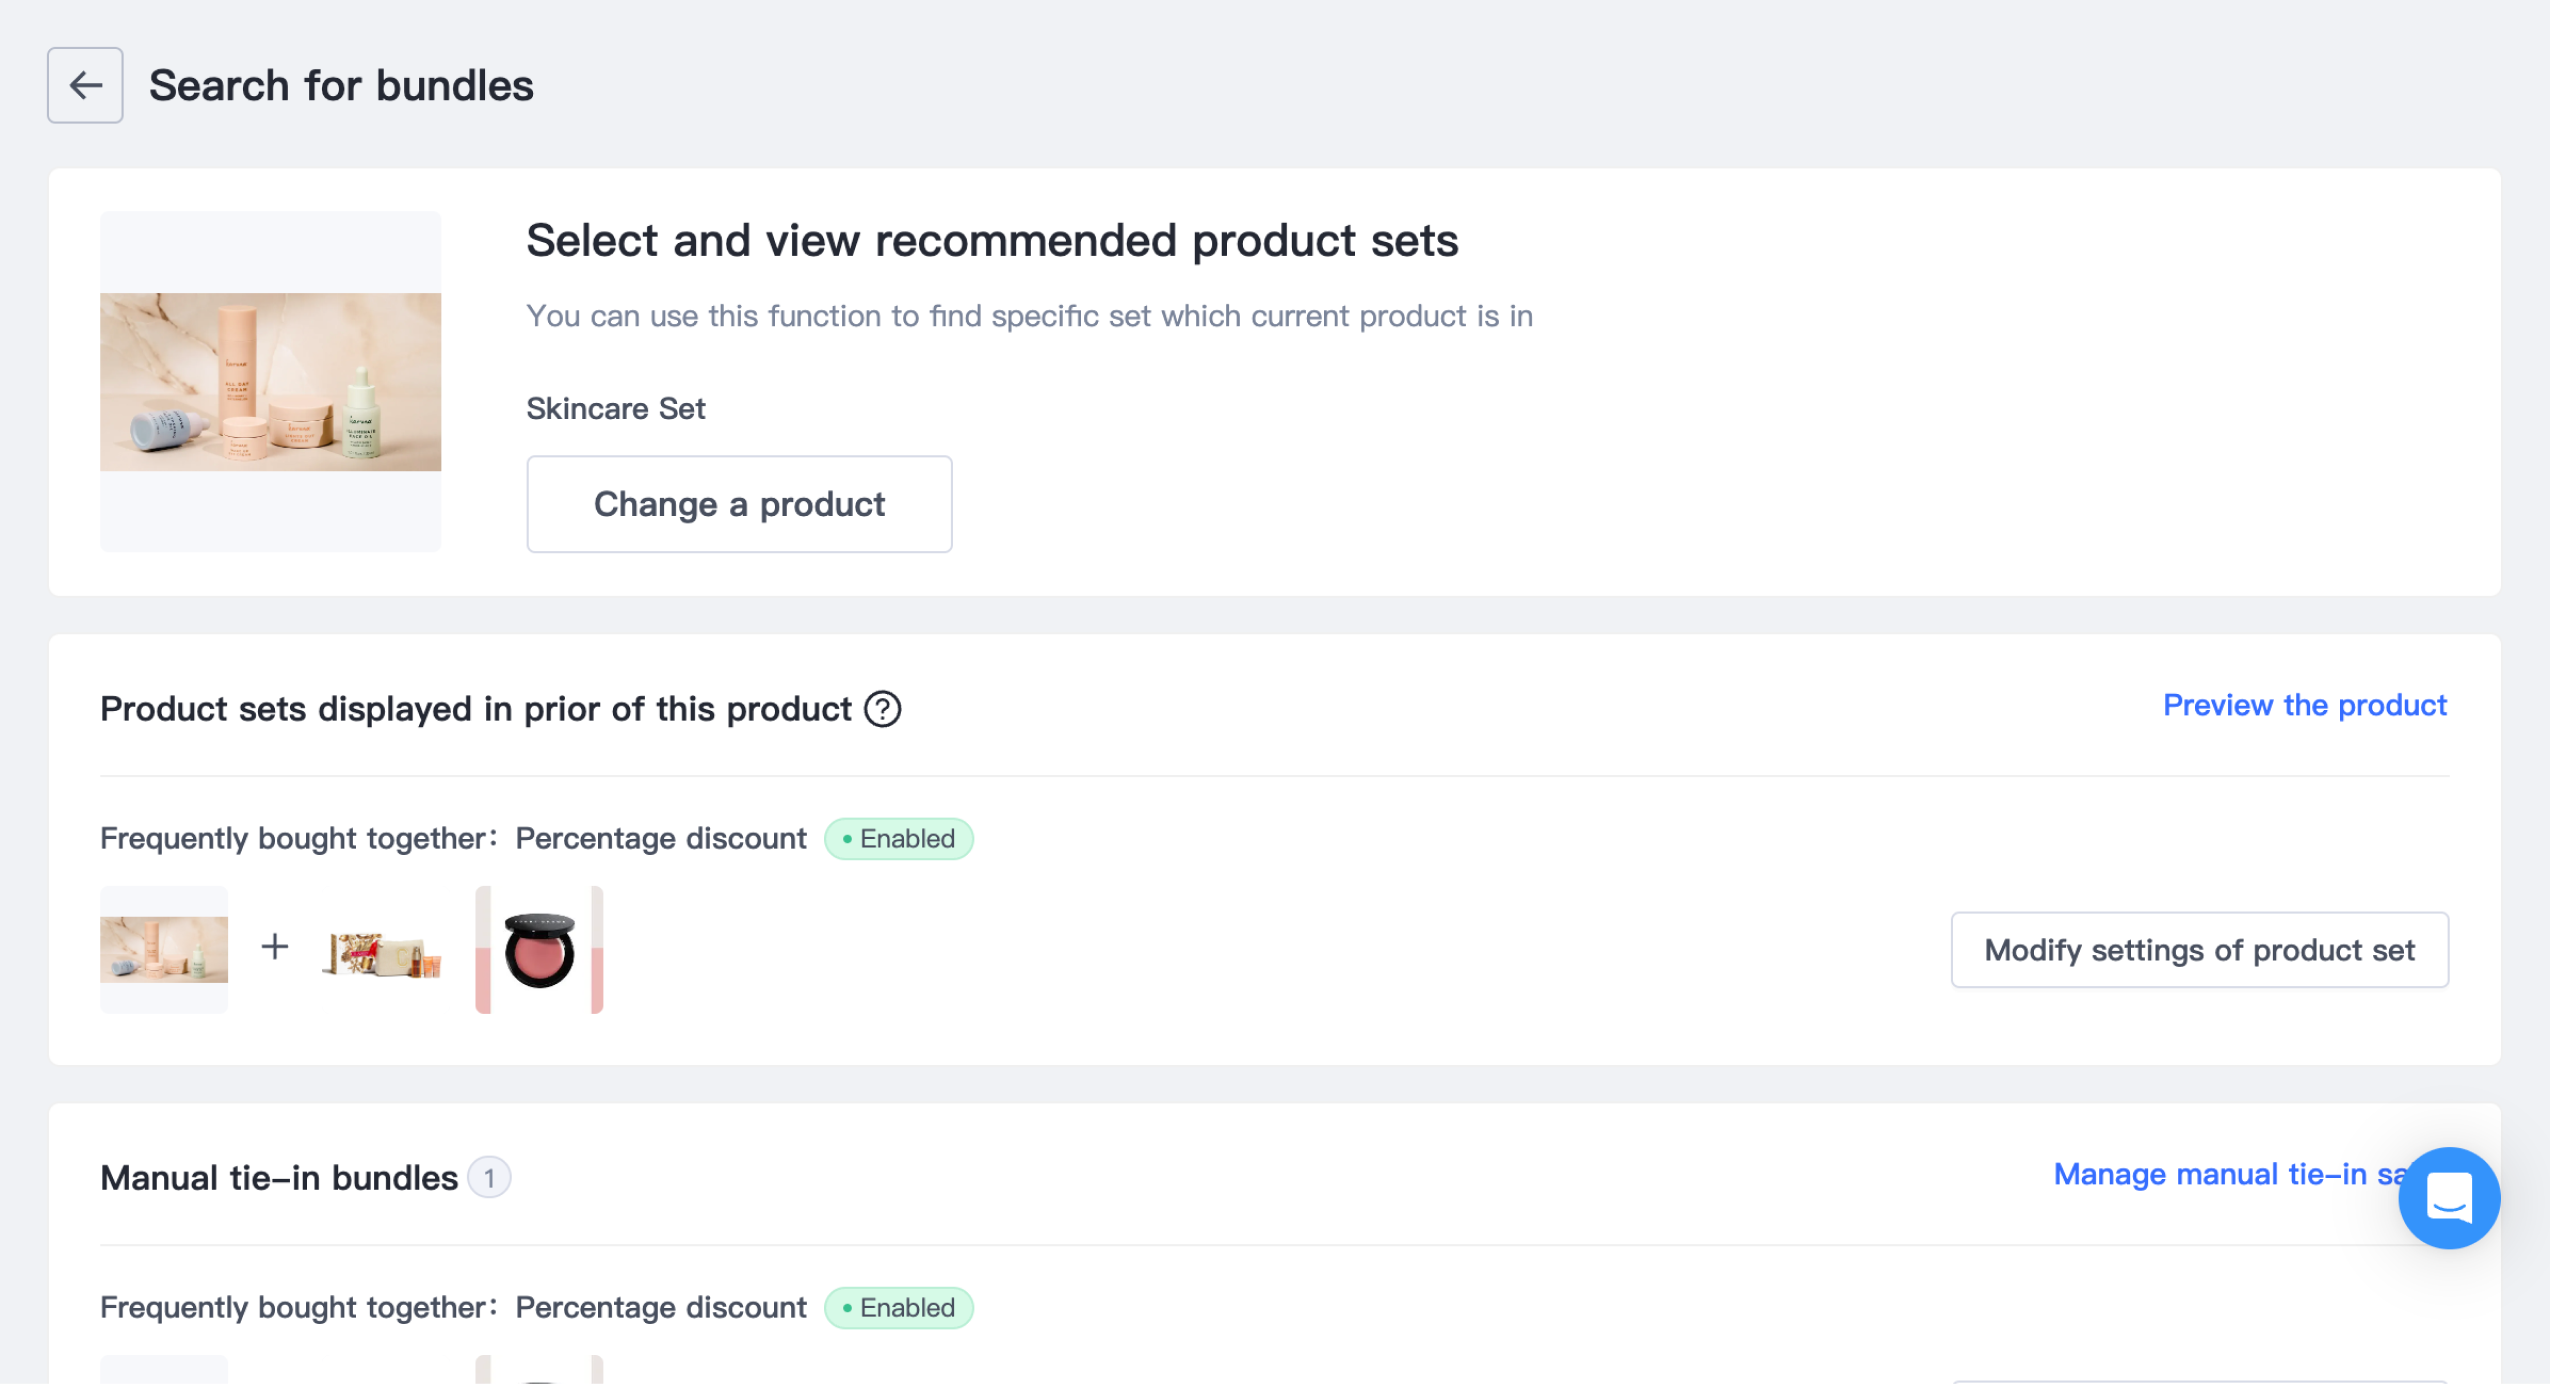Select the pink blush compact thumbnail
The image size is (2550, 1384).
coord(539,950)
